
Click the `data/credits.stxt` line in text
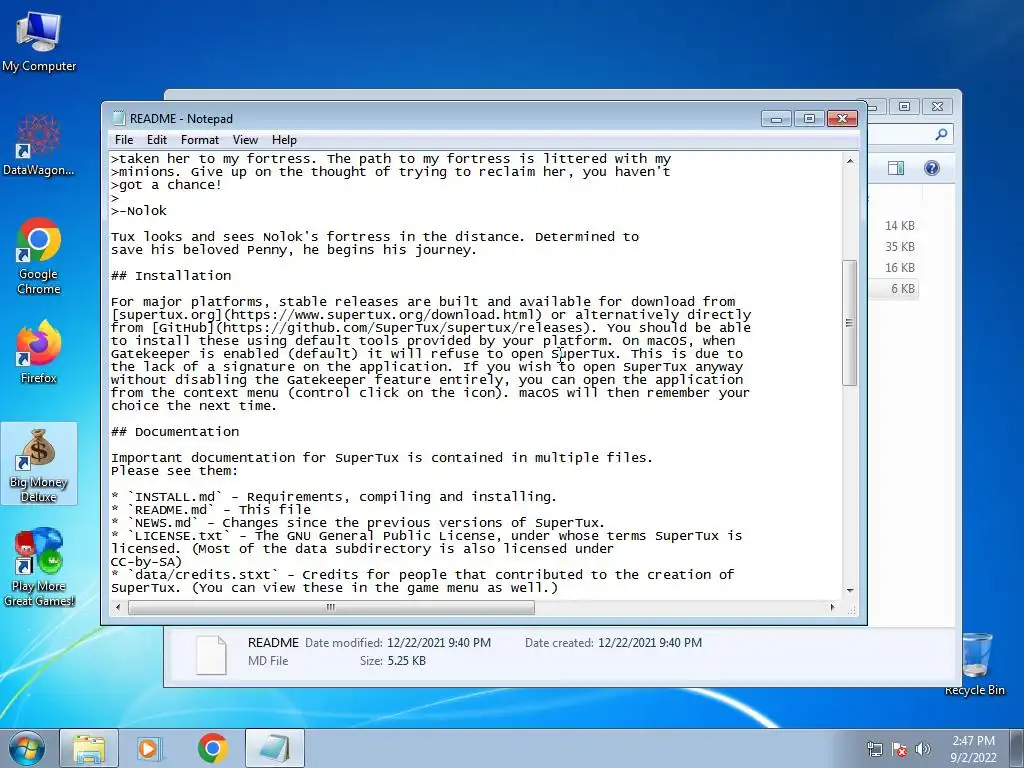[423, 575]
